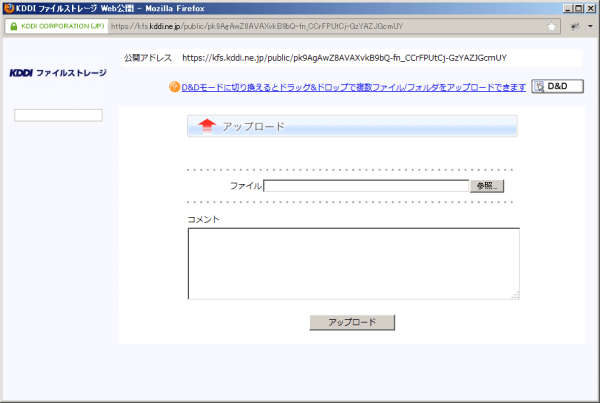The image size is (600, 403).
Task: Click the アップロード section header bar
Action: click(352, 126)
